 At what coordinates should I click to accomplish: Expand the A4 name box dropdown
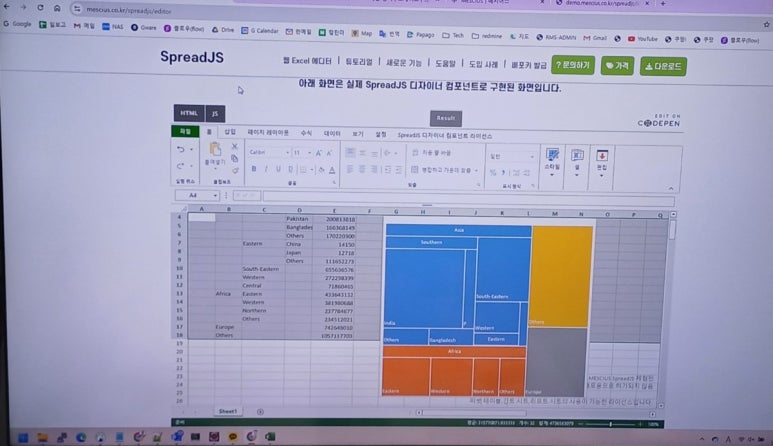[213, 195]
